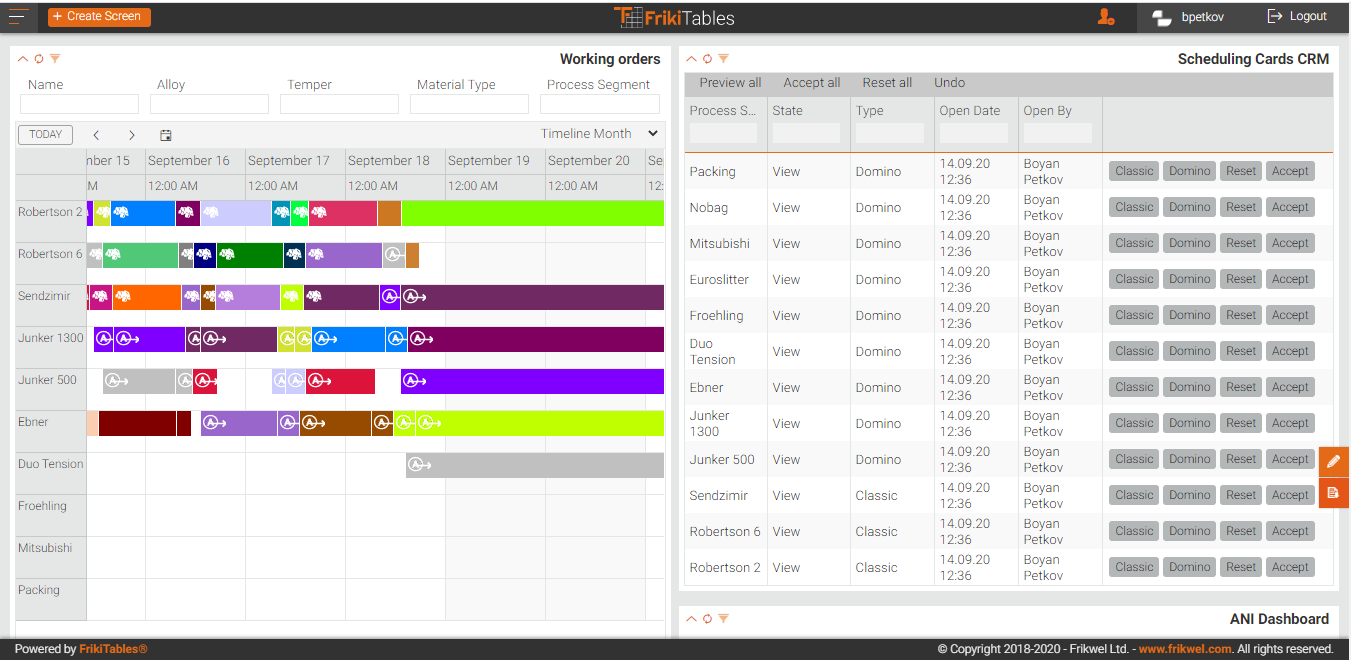Click the orange document side button

(1333, 493)
